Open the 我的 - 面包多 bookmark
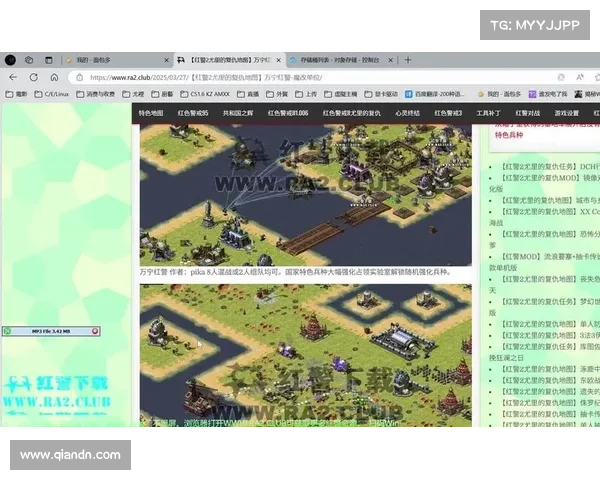This screenshot has height=480, width=600. (499, 94)
